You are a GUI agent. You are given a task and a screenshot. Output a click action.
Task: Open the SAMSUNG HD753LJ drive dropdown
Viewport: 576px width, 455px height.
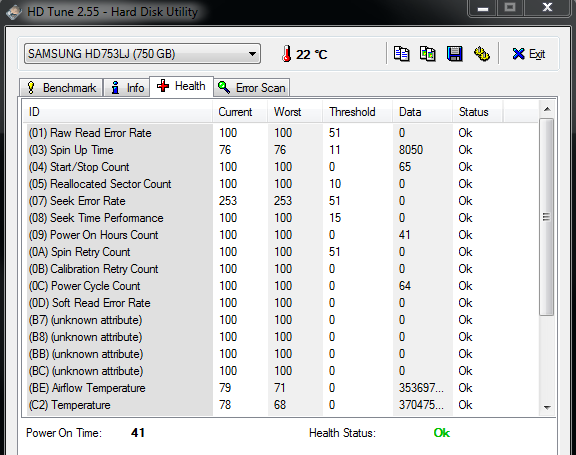(142, 54)
